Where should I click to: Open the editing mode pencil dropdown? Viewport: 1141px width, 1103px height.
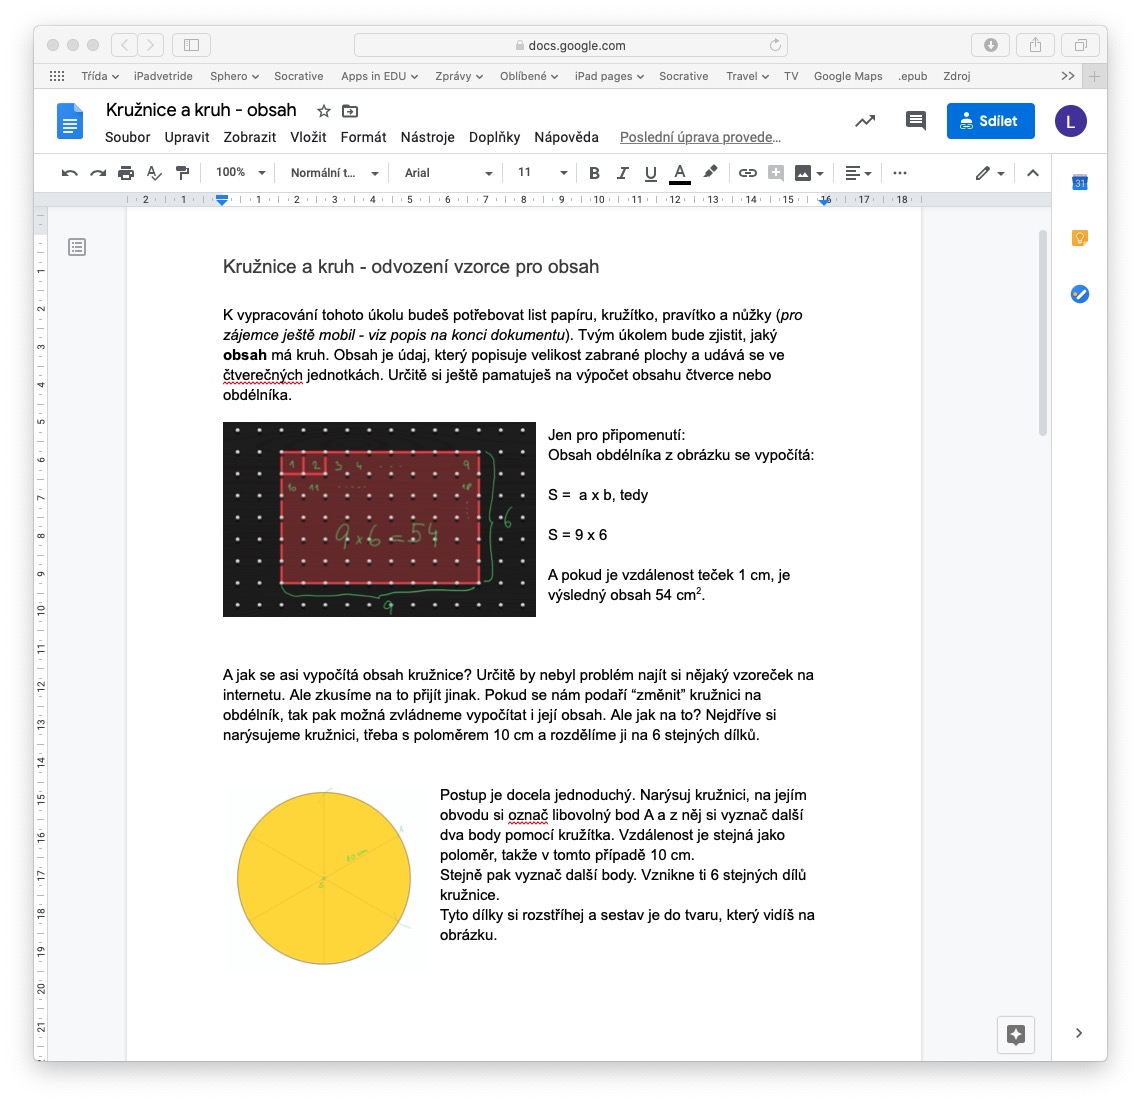pyautogui.click(x=990, y=173)
